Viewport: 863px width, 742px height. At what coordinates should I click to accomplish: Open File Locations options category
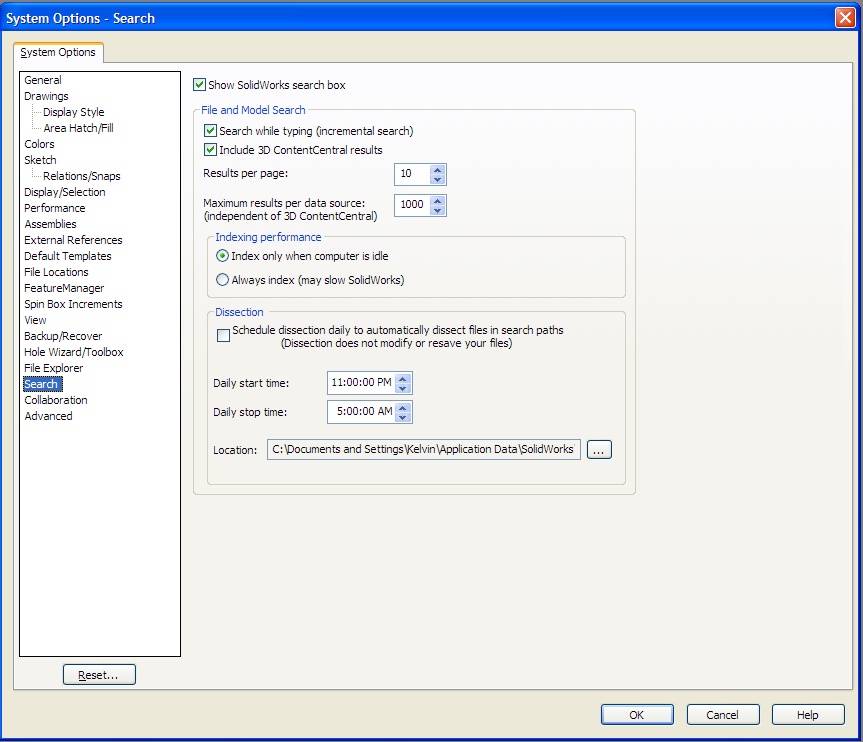coord(56,272)
